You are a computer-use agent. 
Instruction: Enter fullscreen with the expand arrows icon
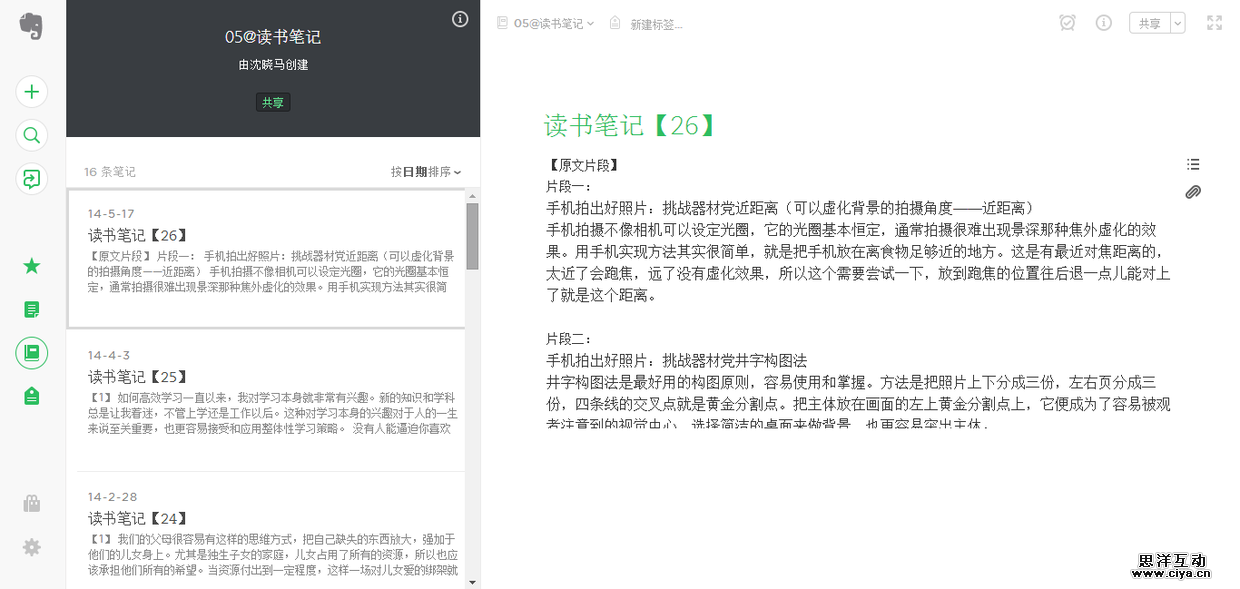click(1213, 22)
